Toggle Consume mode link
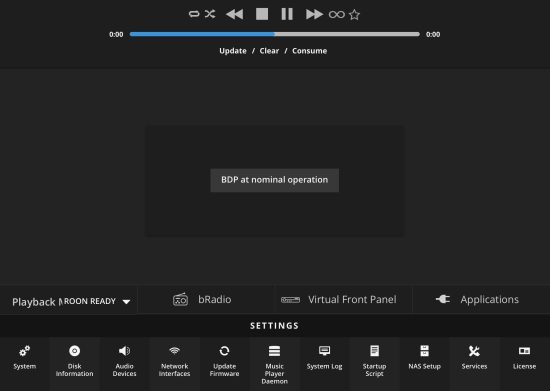This screenshot has height=391, width=550. coord(309,51)
